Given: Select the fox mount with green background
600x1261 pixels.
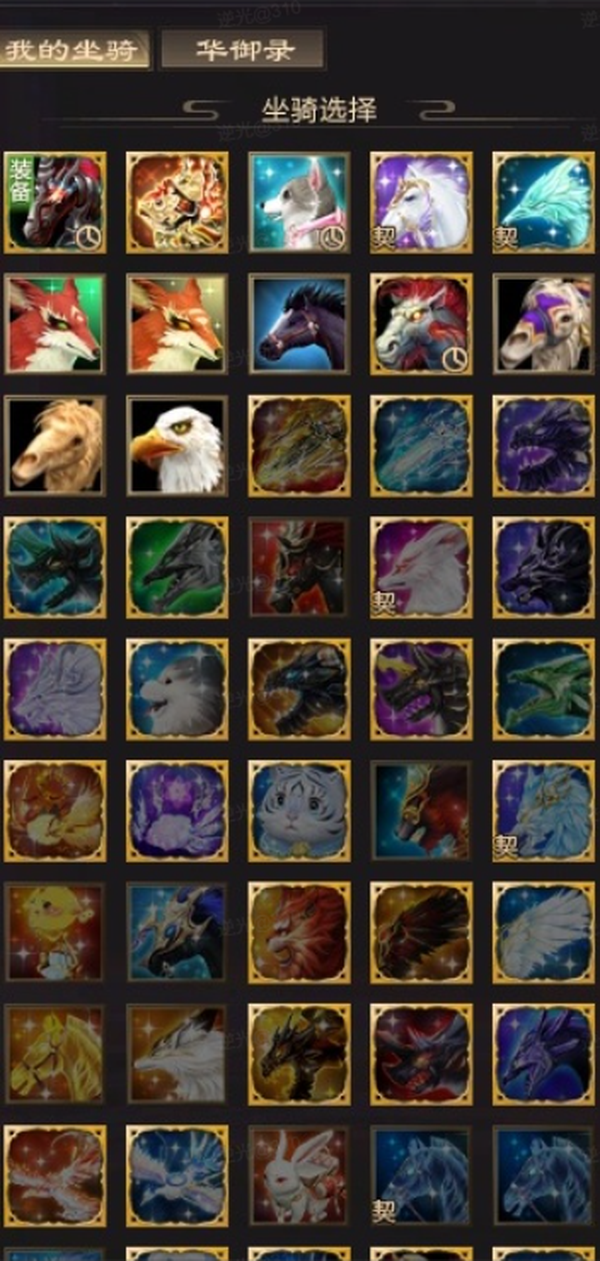Looking at the screenshot, I should 55,325.
